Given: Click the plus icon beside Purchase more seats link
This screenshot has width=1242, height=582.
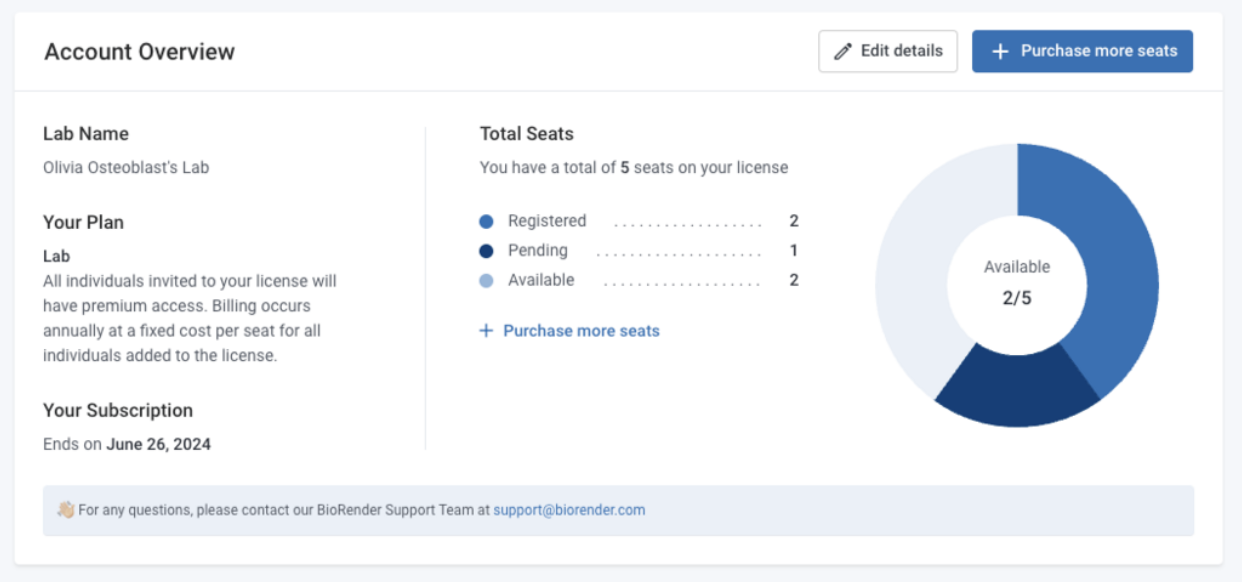Looking at the screenshot, I should click(x=486, y=331).
